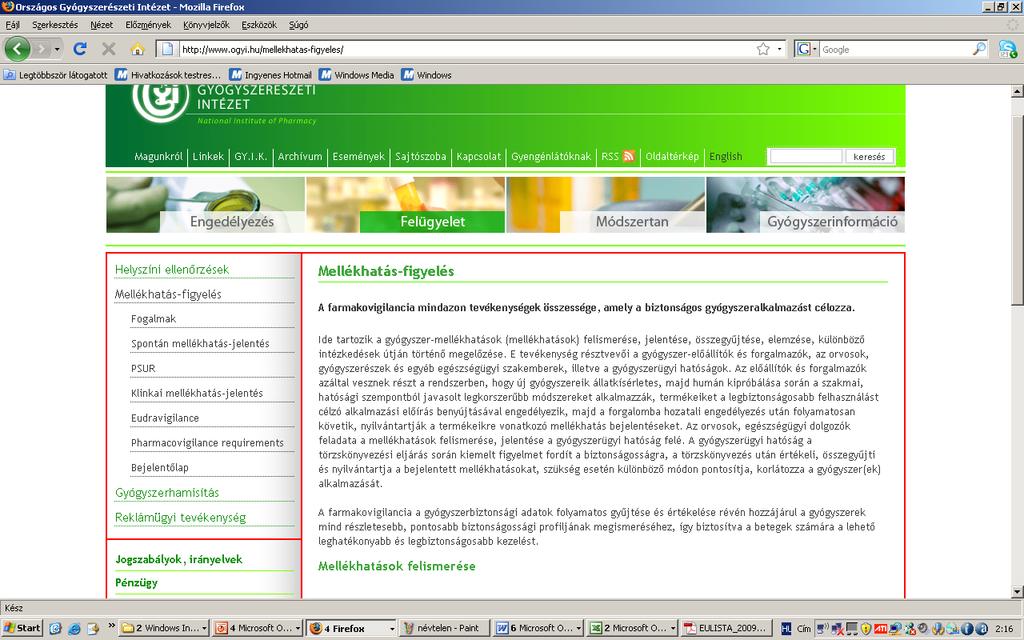Click the page scrollbar up arrow
The image size is (1024, 640).
[x=1017, y=91]
